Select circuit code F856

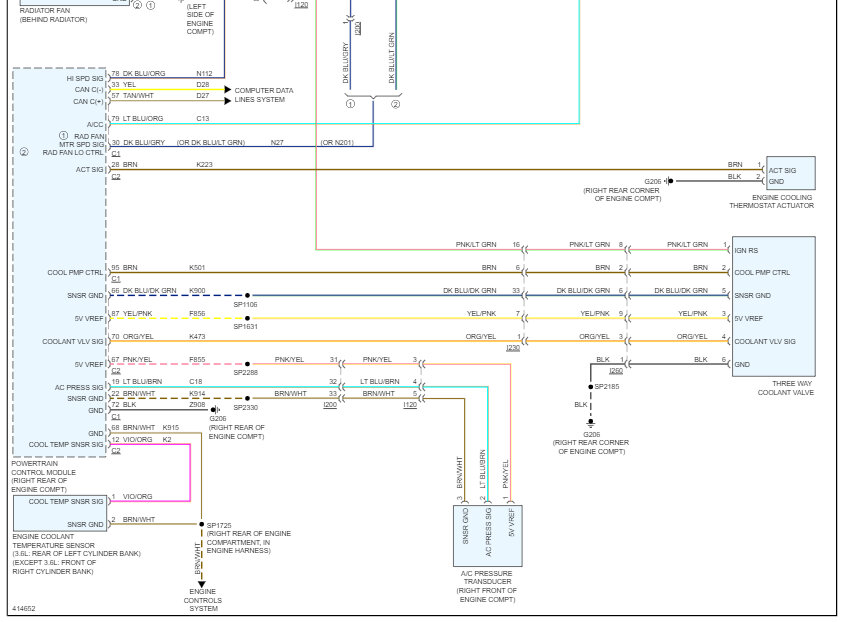[x=197, y=313]
